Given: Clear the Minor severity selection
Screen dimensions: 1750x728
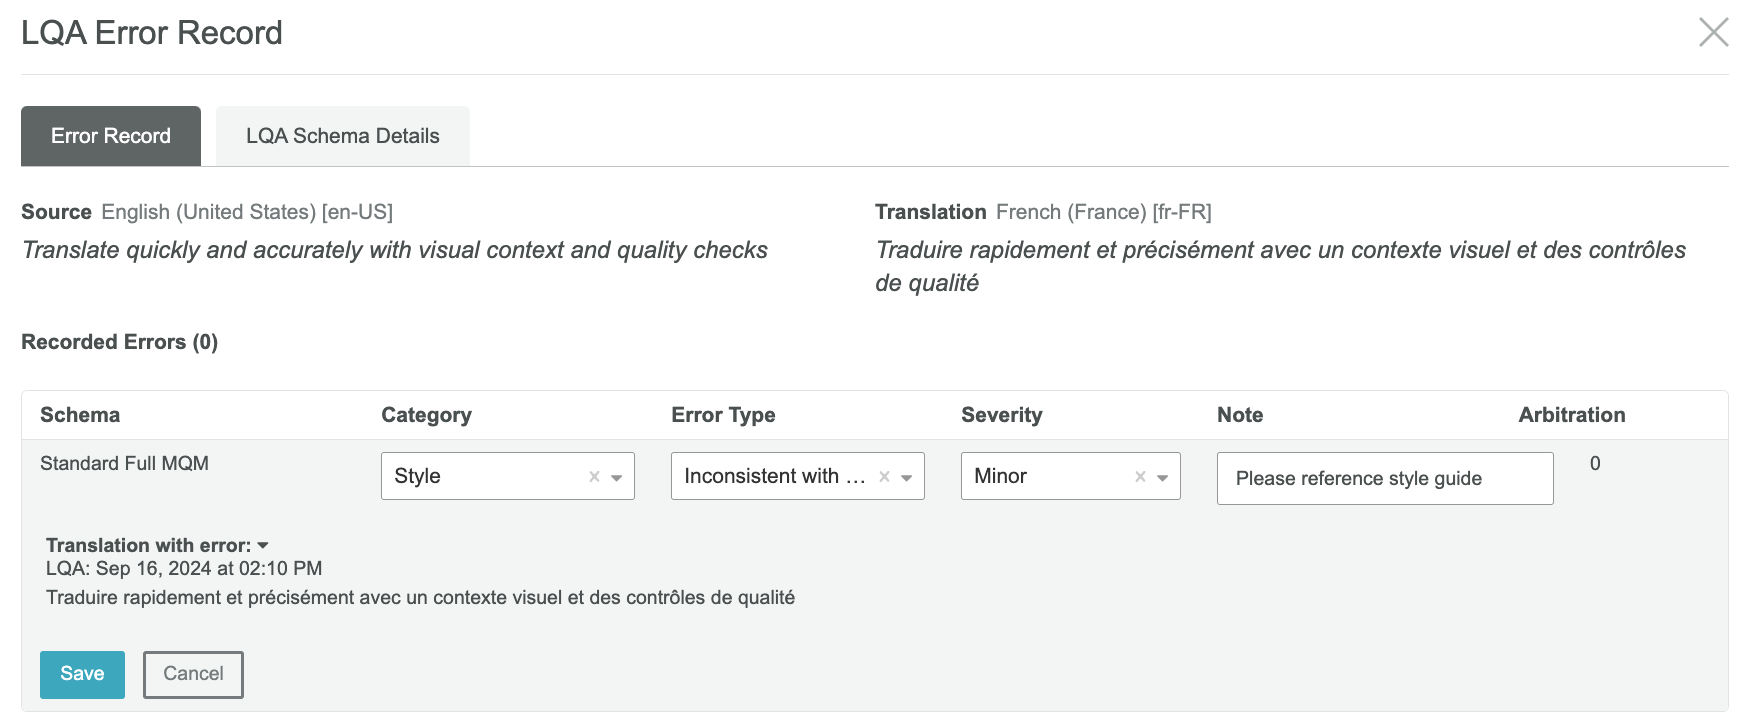Looking at the screenshot, I should tap(1140, 477).
